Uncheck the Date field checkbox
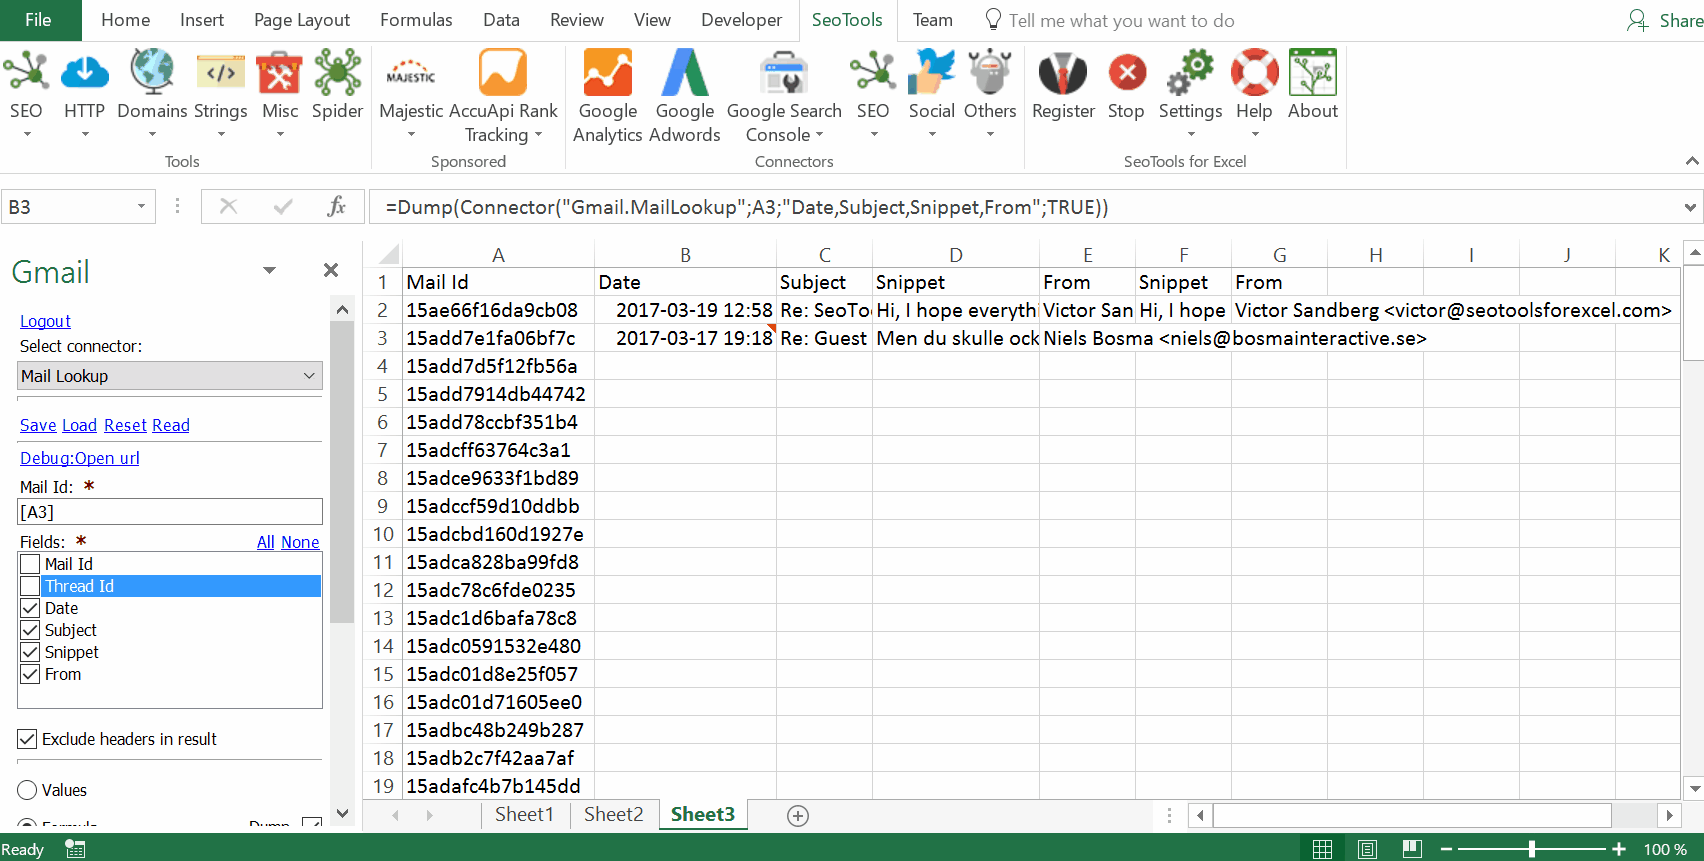 (31, 608)
